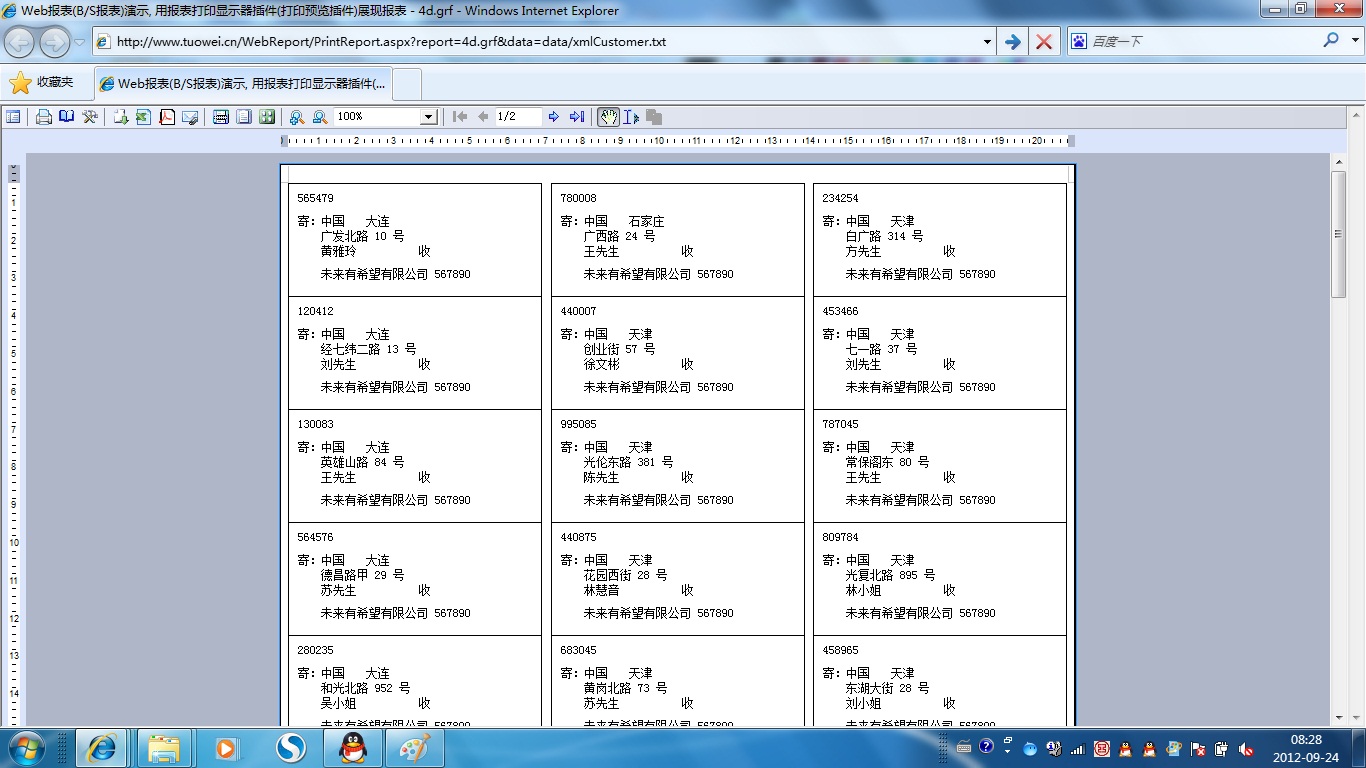
Task: Open the 收藏夹 favorites menu
Action: (x=42, y=83)
